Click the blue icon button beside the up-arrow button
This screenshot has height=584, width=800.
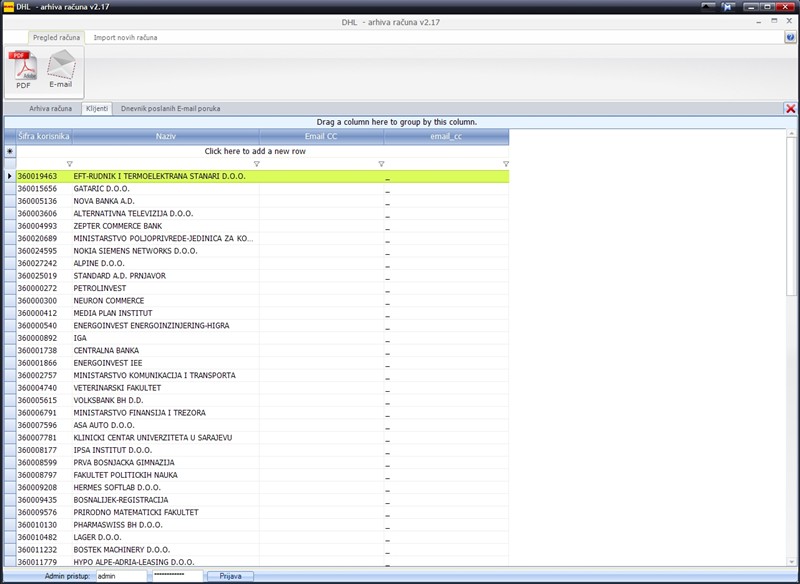coord(728,7)
